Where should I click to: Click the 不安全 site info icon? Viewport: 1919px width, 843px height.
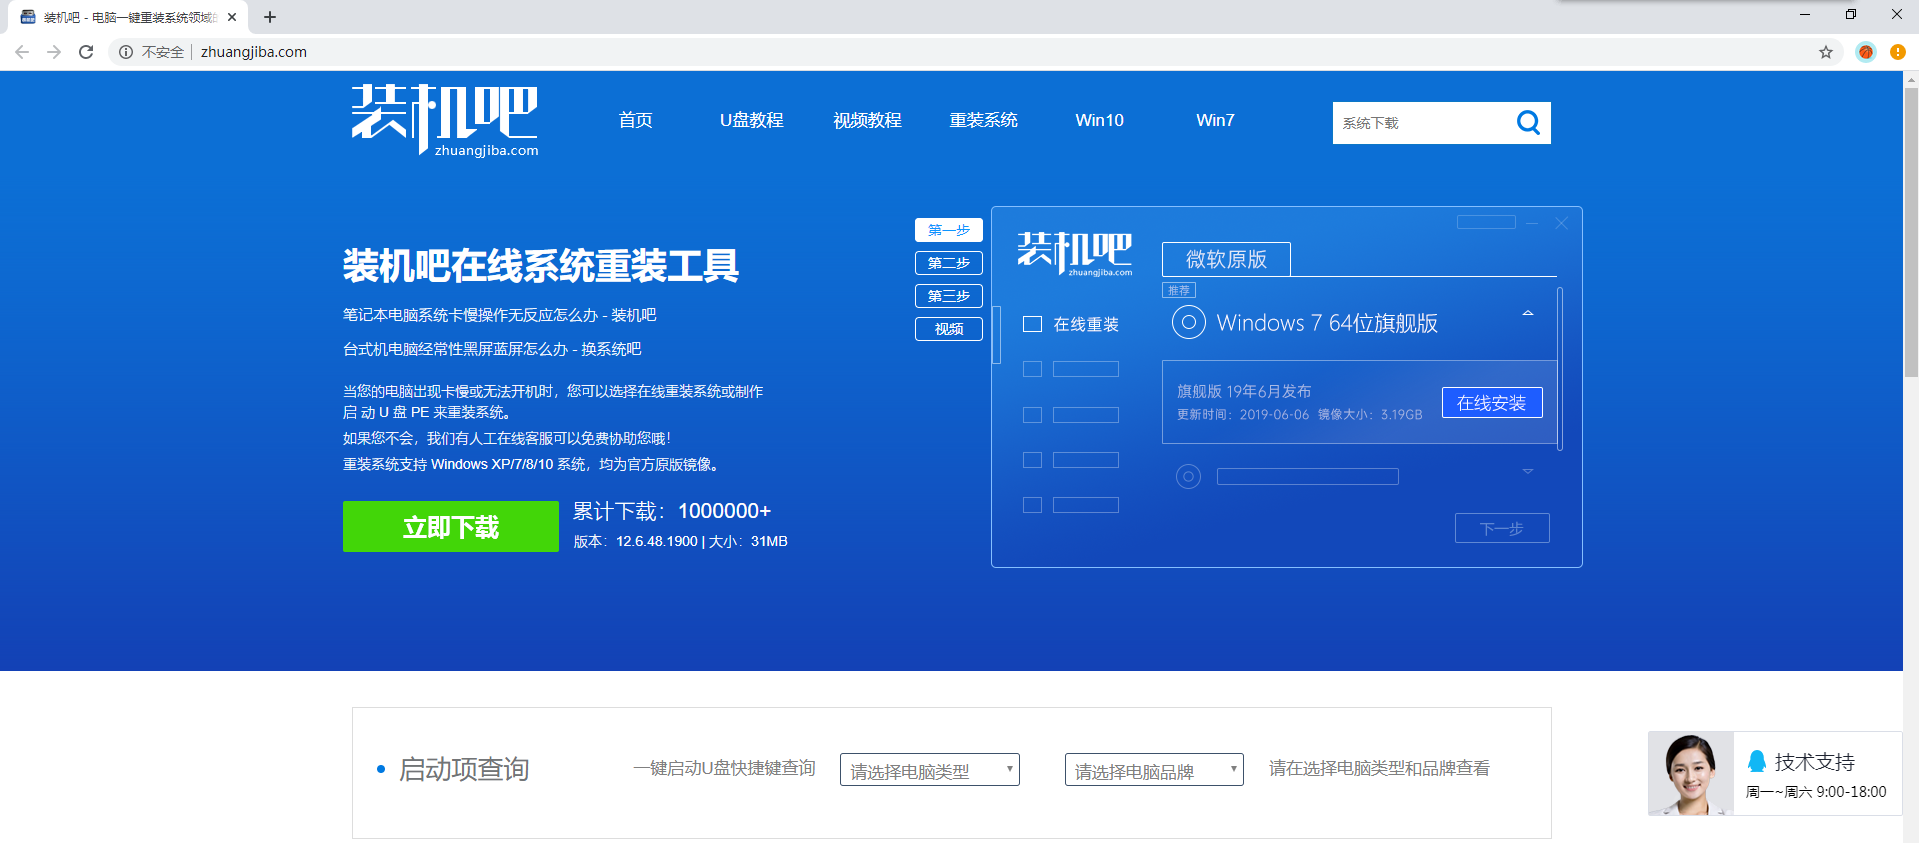(126, 52)
